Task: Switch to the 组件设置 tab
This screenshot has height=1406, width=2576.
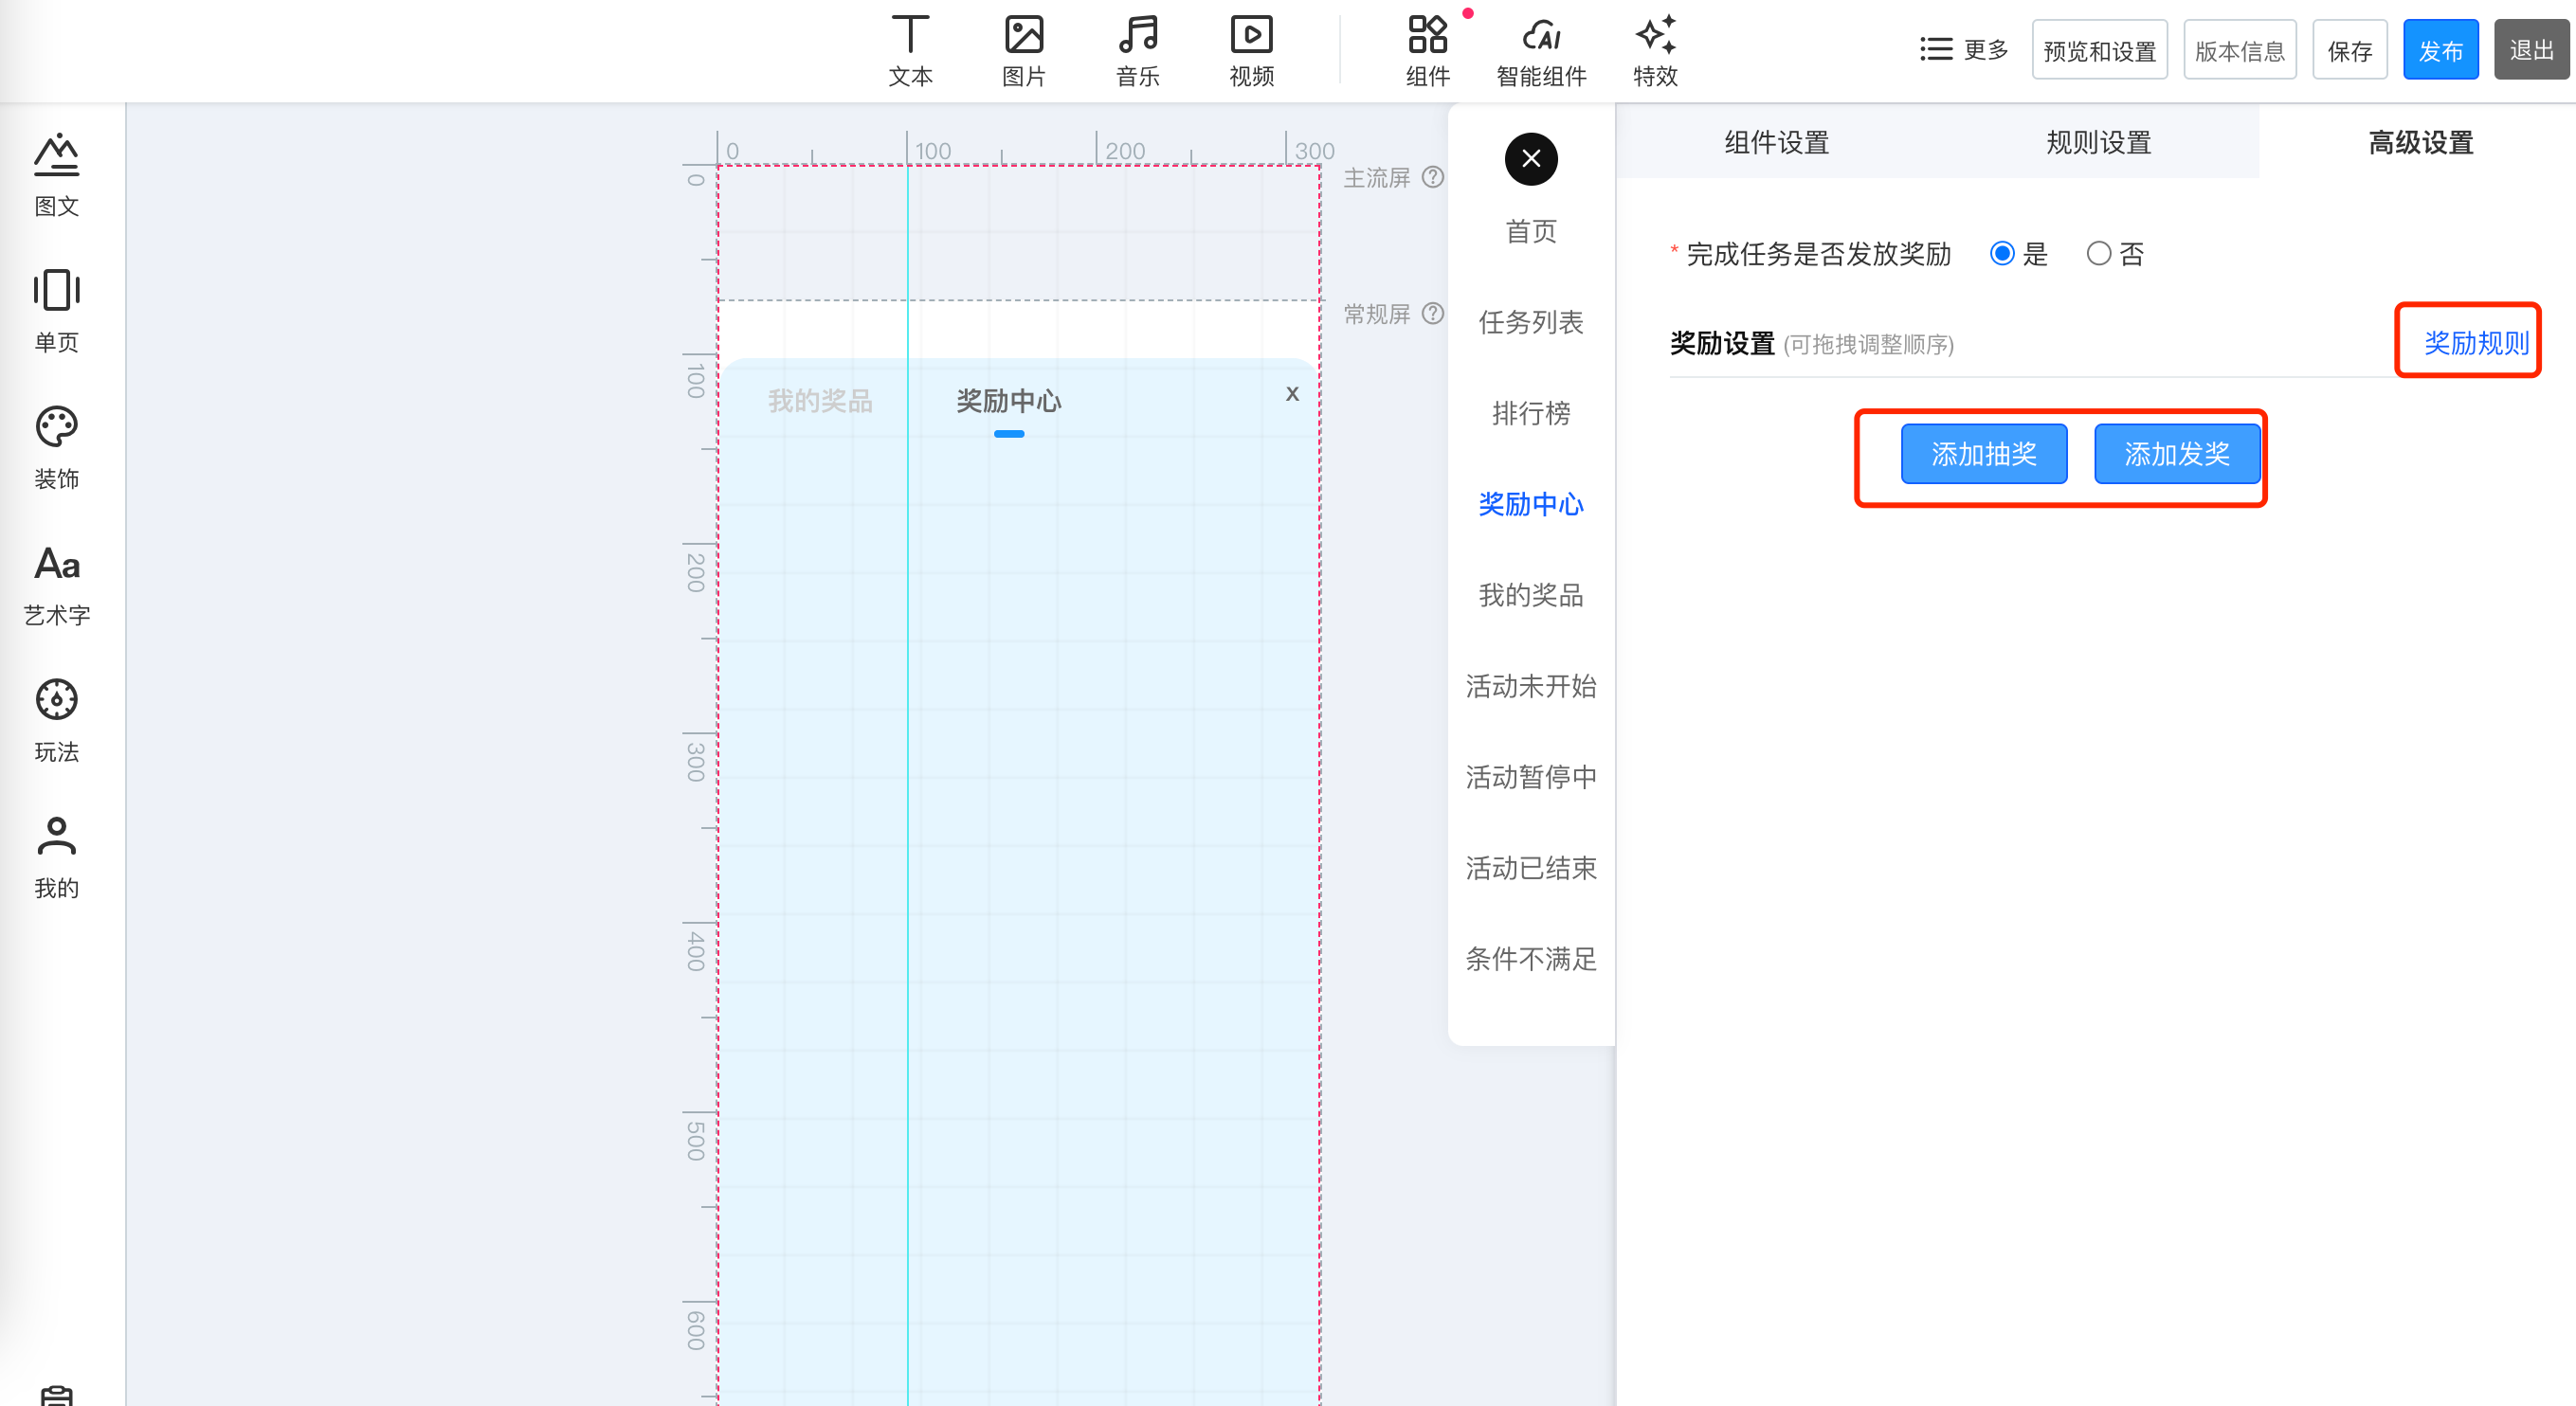Action: [x=1776, y=143]
